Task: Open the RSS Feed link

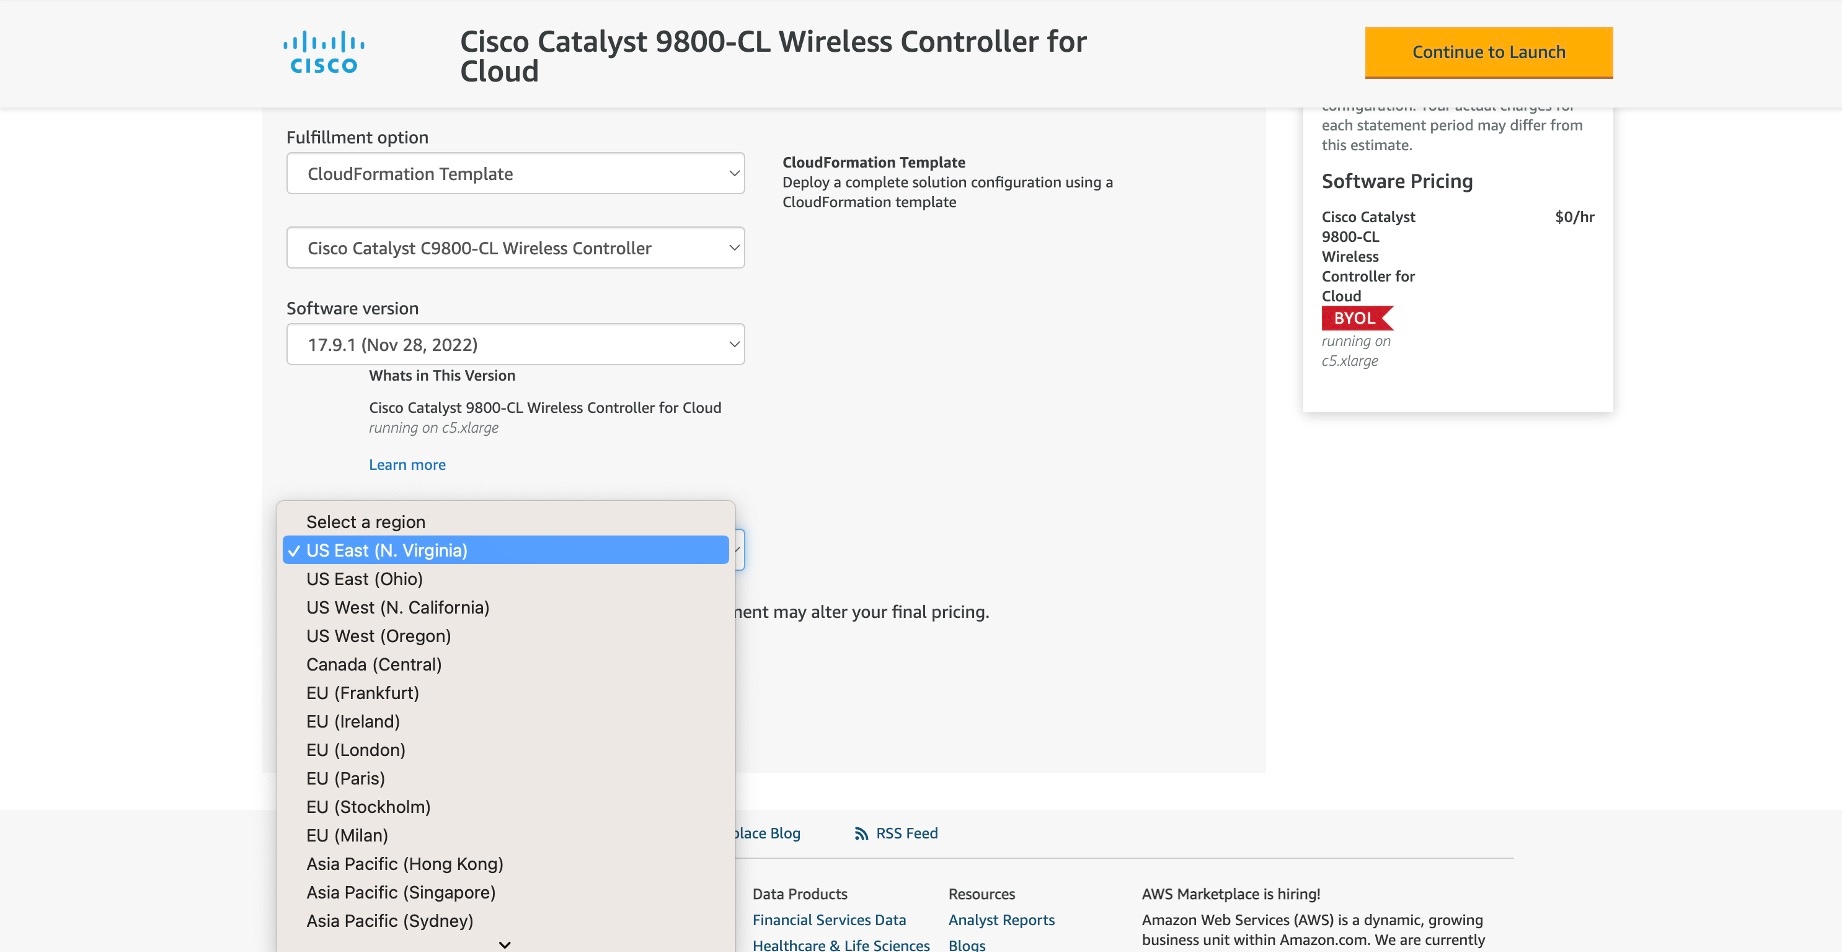Action: tap(907, 834)
